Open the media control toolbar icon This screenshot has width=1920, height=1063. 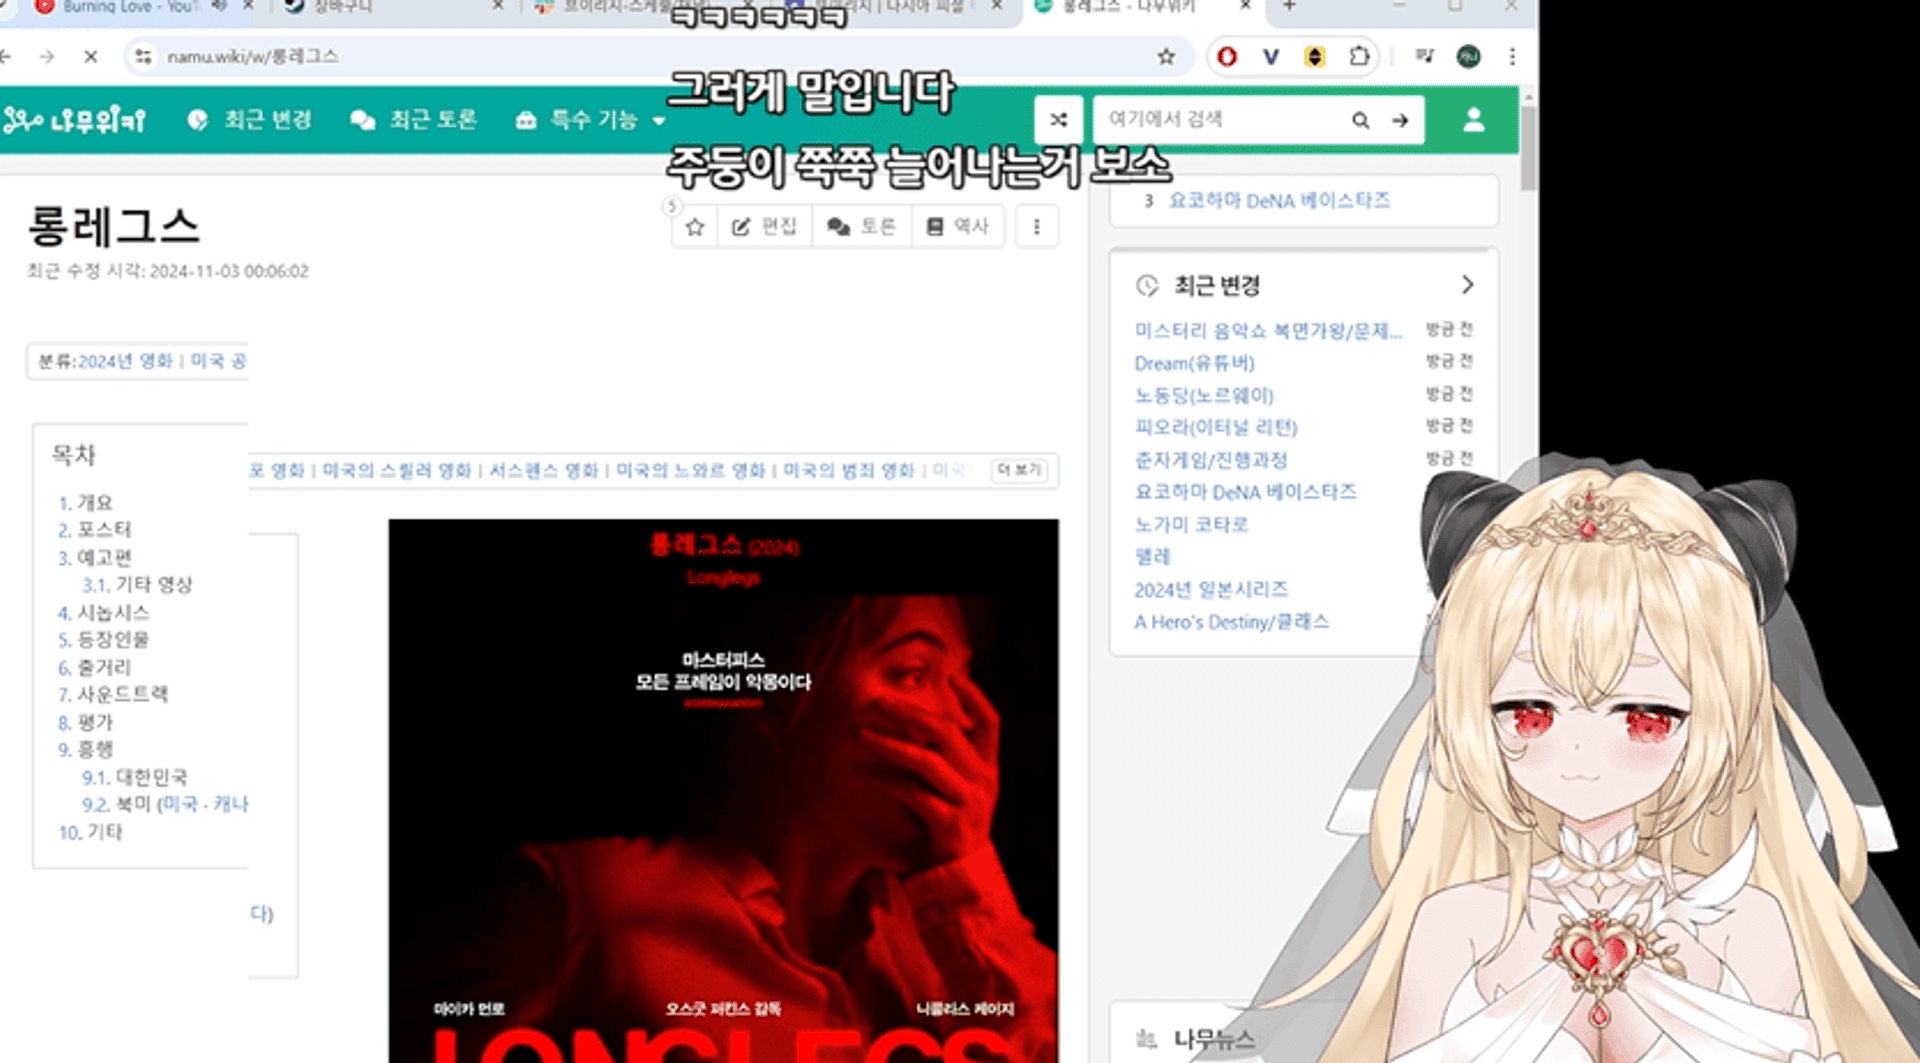pyautogui.click(x=1425, y=57)
